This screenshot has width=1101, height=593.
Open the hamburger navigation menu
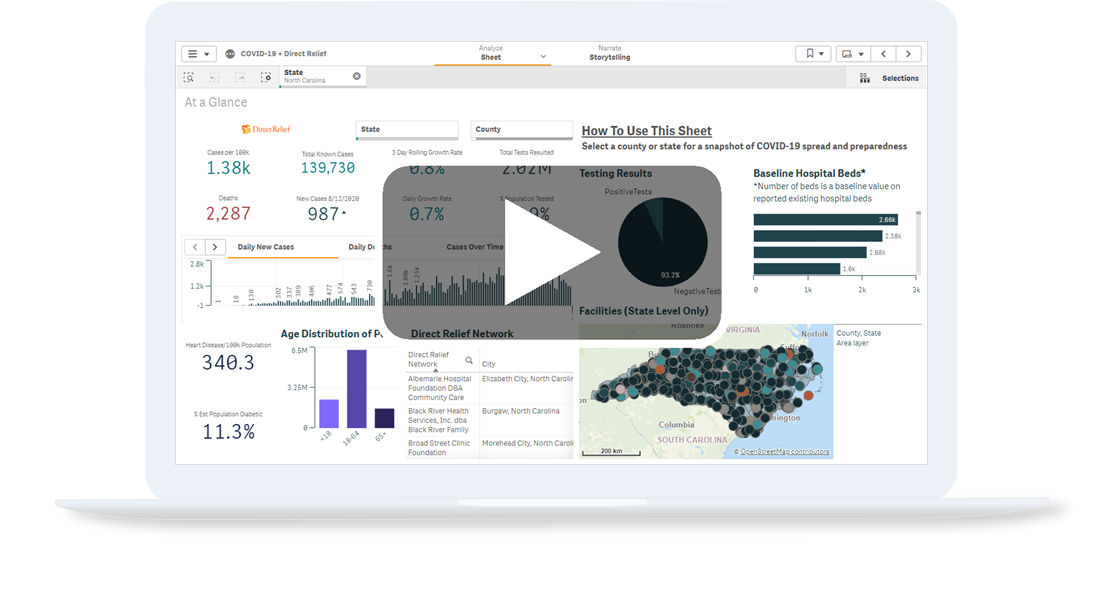(x=199, y=54)
